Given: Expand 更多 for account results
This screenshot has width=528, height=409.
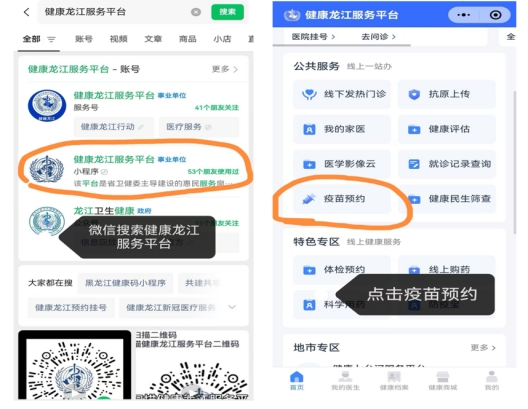Looking at the screenshot, I should pos(225,69).
